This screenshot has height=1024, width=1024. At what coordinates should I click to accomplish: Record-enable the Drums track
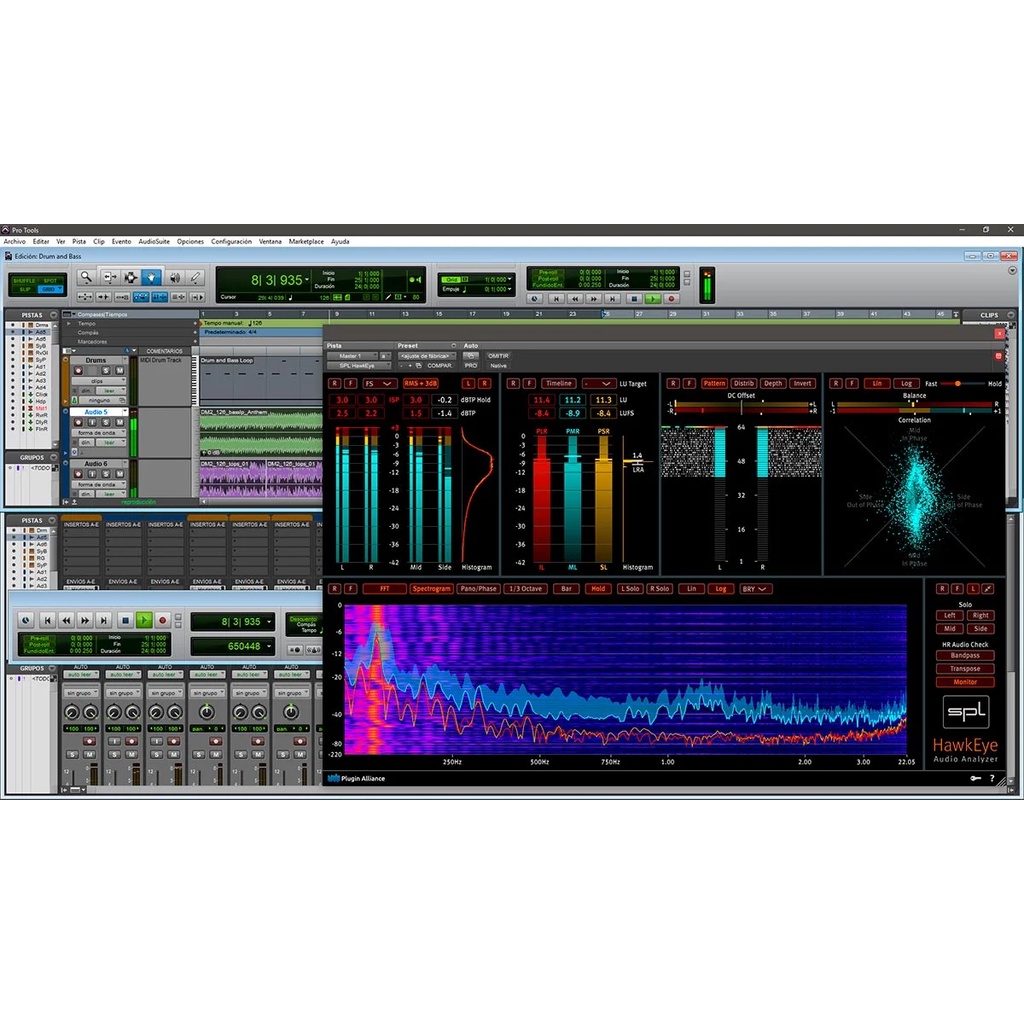(x=78, y=370)
